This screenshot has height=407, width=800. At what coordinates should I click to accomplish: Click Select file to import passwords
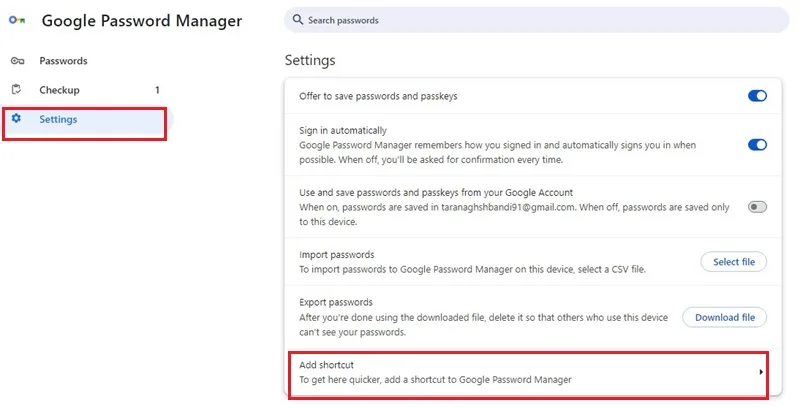[x=734, y=262]
